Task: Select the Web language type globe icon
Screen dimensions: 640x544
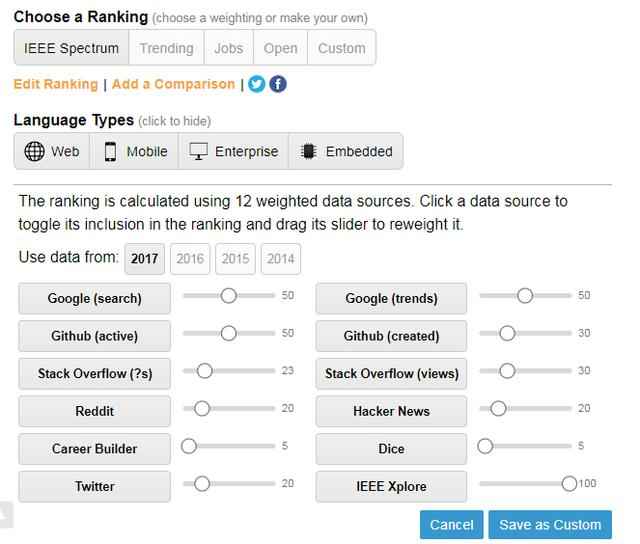Action: pos(34,152)
